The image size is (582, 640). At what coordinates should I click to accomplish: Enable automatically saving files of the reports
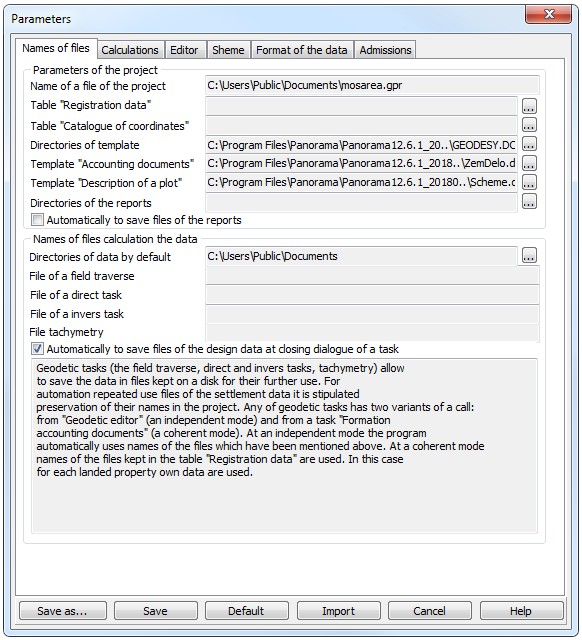[x=37, y=220]
